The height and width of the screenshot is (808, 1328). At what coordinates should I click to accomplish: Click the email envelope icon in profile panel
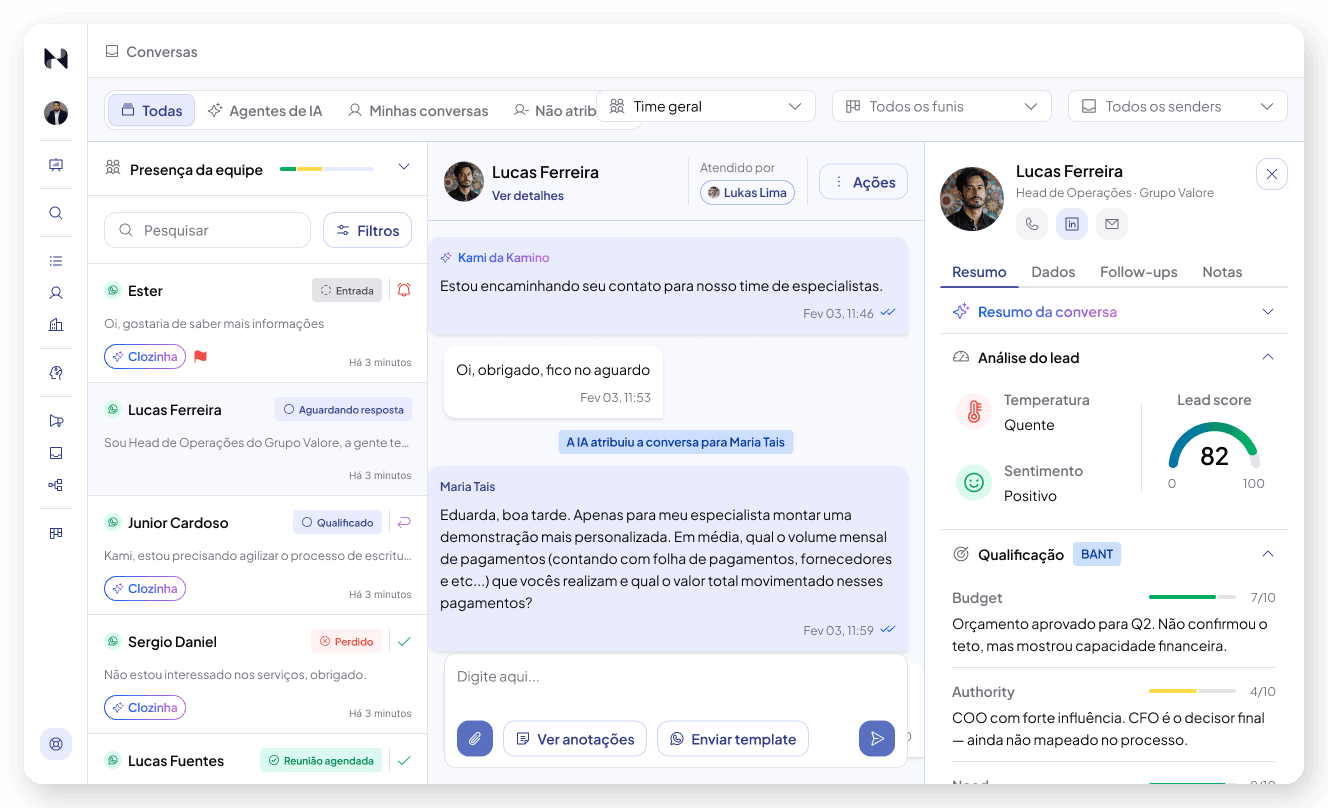[1112, 224]
